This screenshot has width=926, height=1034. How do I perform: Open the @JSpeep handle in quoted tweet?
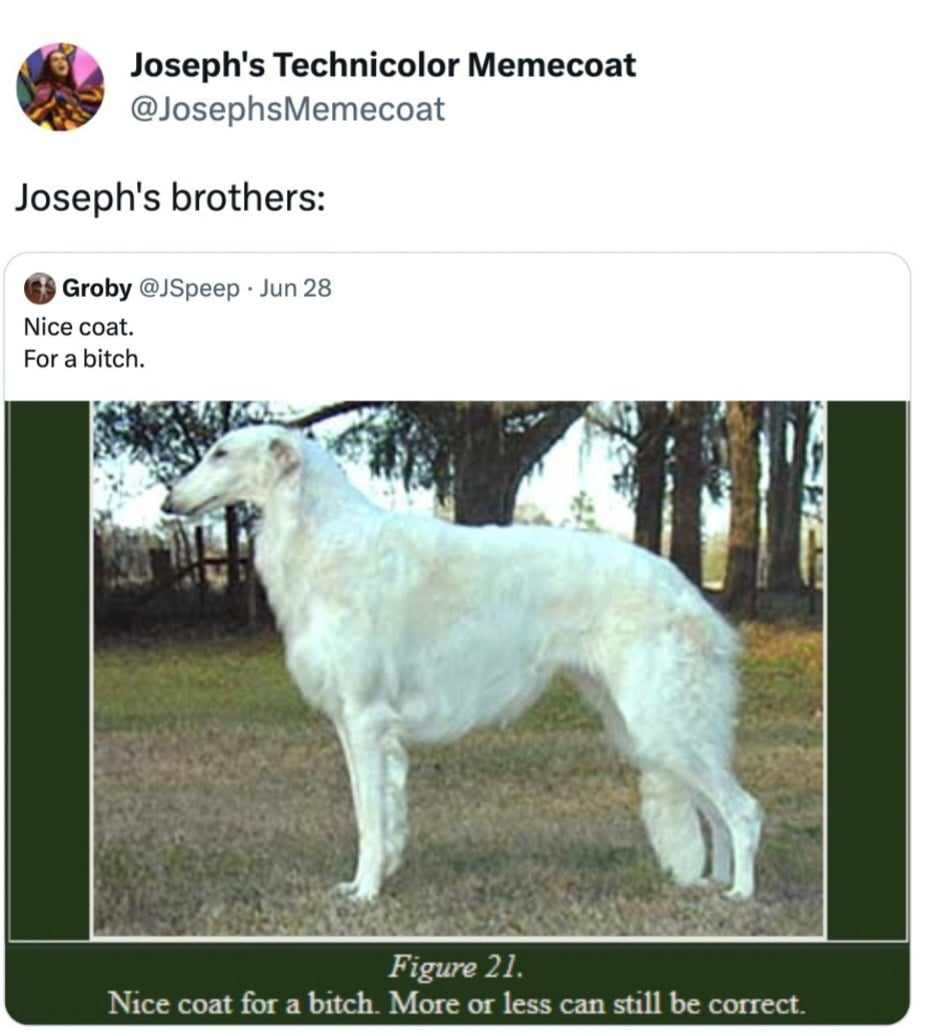click(x=189, y=289)
